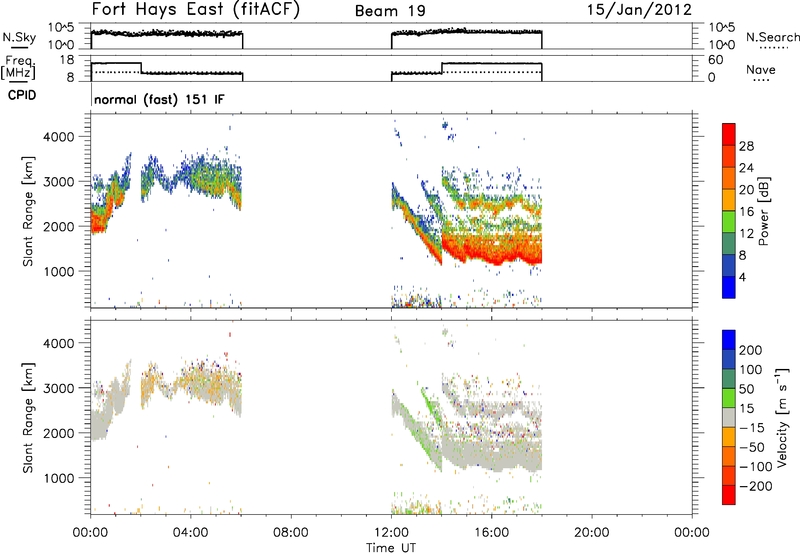Click the red top of the Power colorbar
Image resolution: width=800 pixels, height=554 pixels.
tap(729, 134)
